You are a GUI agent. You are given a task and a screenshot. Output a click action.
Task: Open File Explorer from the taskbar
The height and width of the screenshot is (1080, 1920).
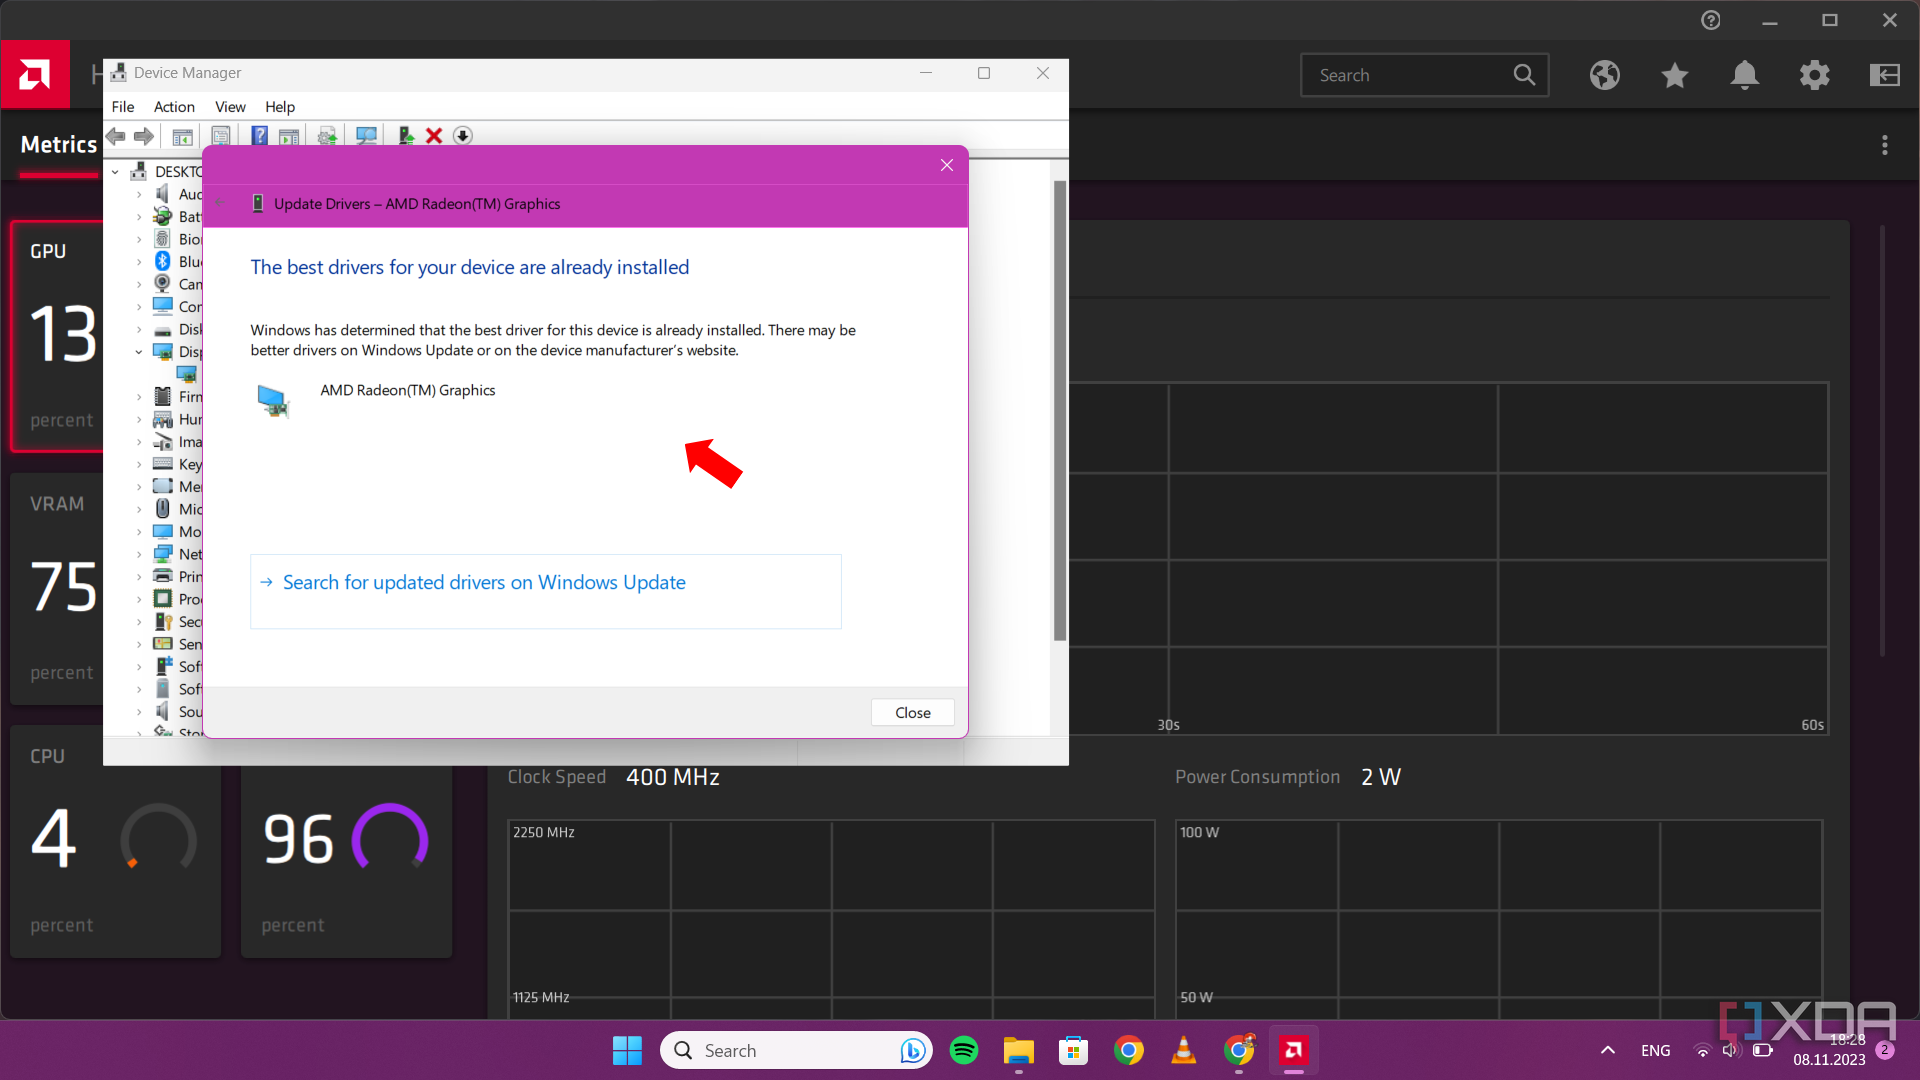(x=1019, y=1050)
